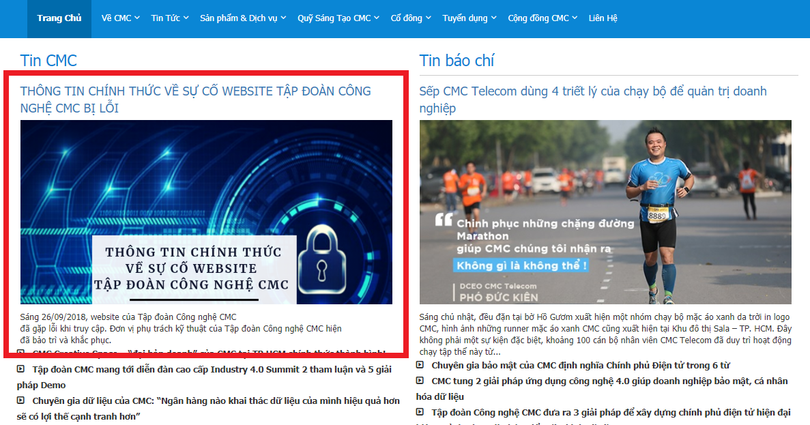The image size is (810, 425).
Task: Open the Tin Tức menu
Action: coord(169,18)
